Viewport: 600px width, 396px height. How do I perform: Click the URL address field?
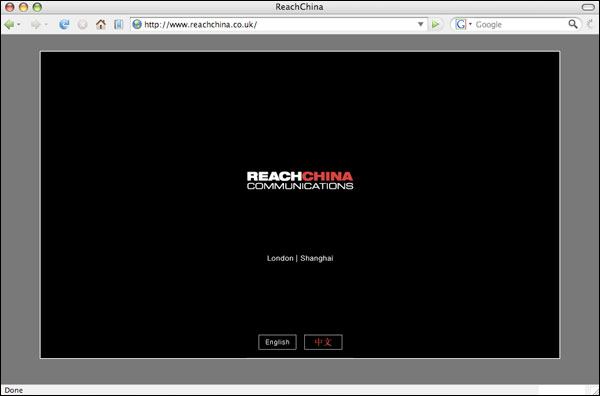(x=279, y=24)
